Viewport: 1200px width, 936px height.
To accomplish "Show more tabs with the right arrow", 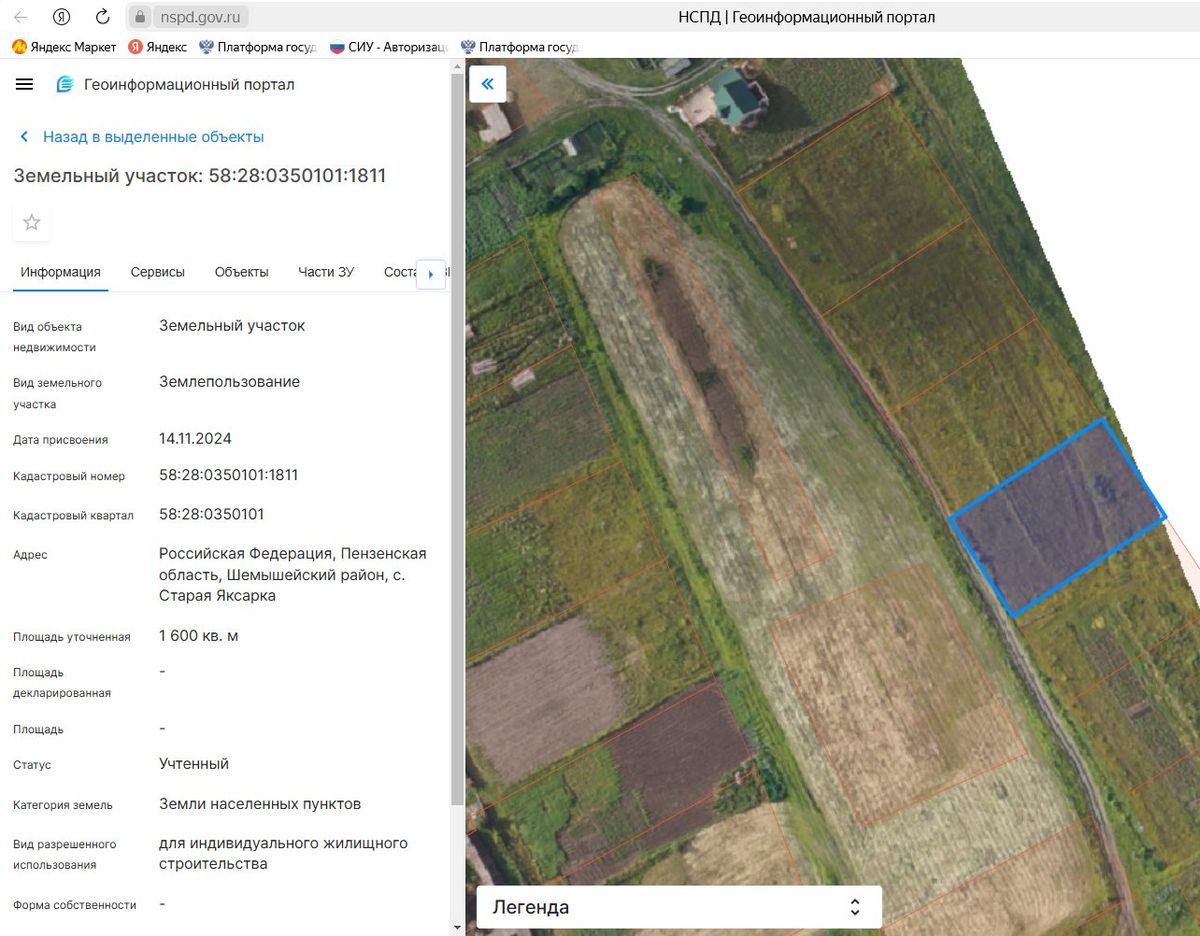I will pyautogui.click(x=431, y=274).
